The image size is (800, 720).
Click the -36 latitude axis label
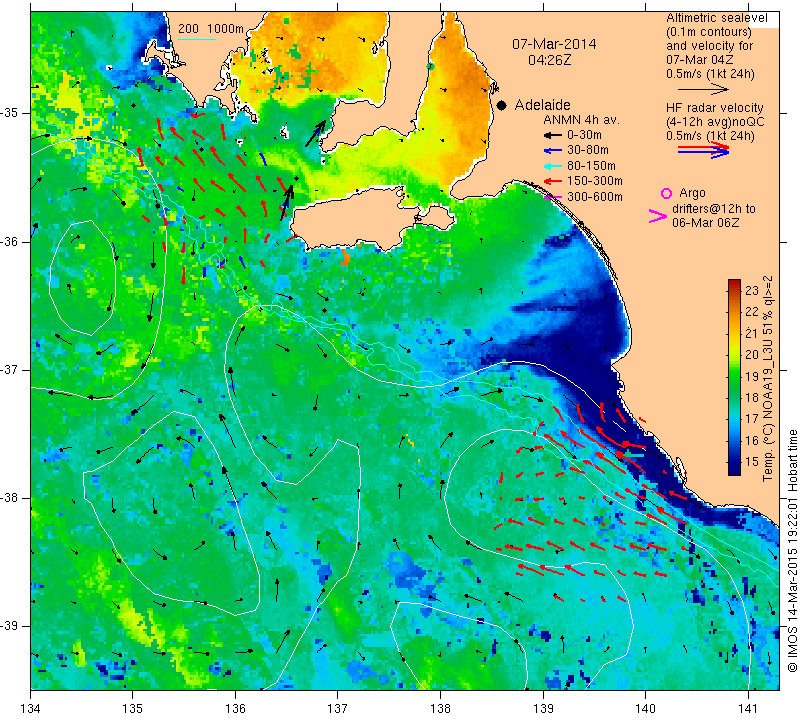[x=11, y=241]
